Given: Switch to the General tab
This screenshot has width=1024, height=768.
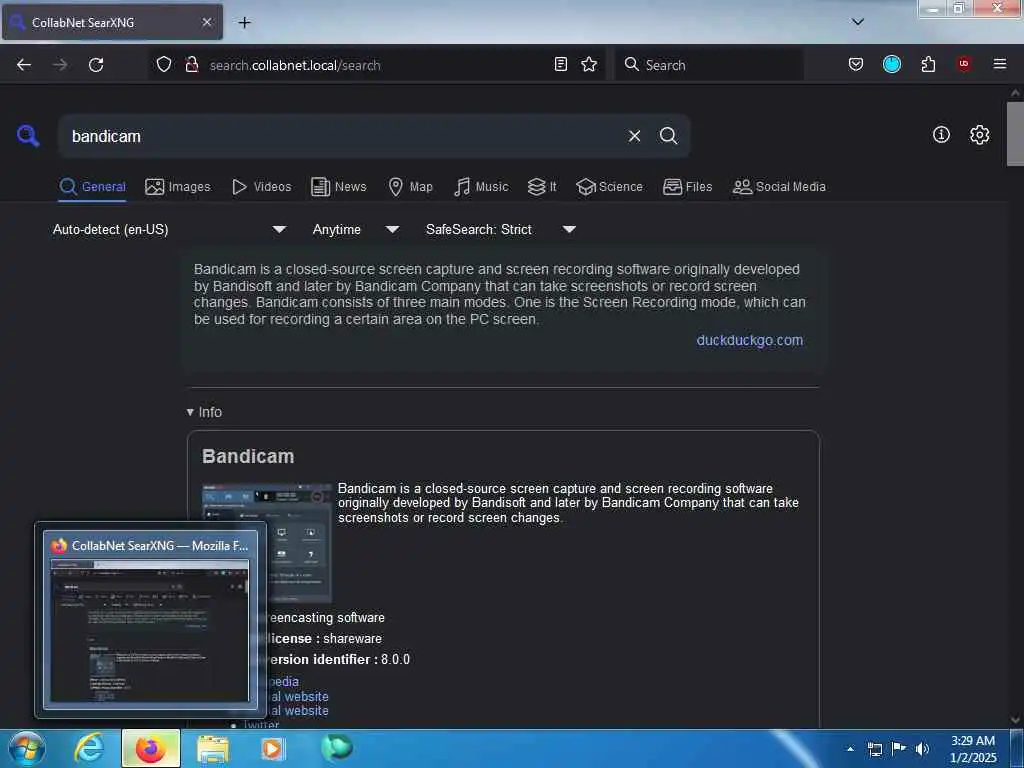Looking at the screenshot, I should 92,187.
